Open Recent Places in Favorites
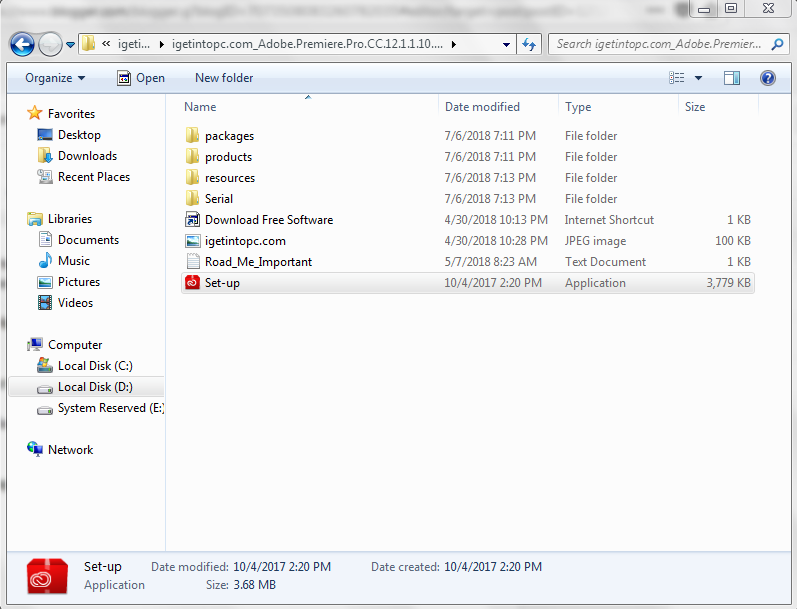The image size is (797, 609). [94, 177]
